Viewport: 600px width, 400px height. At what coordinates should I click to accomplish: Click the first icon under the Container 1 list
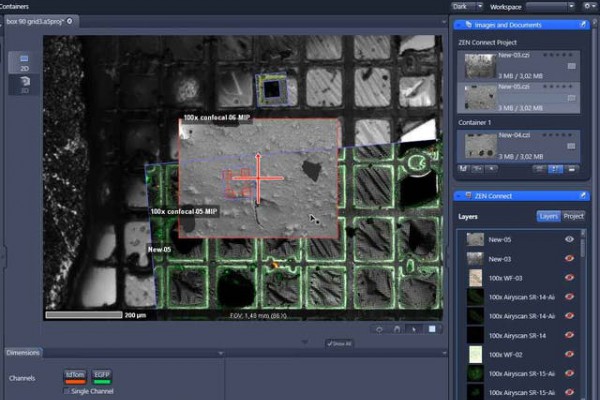coord(463,169)
